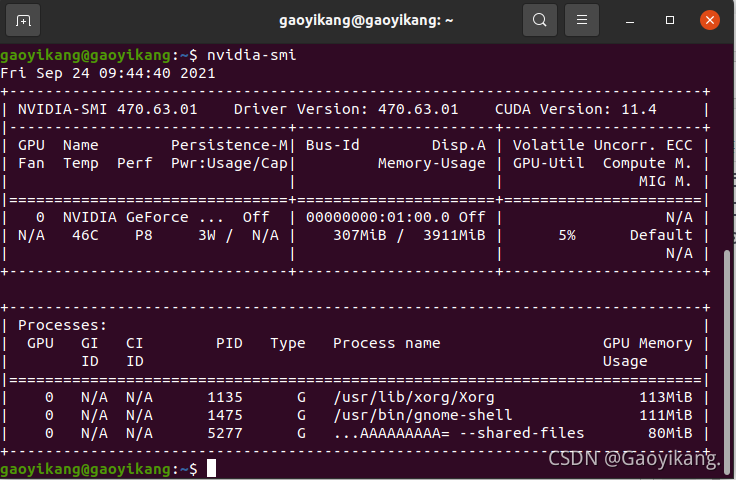
Task: Click the total memory value 3911MiB
Action: click(454, 235)
